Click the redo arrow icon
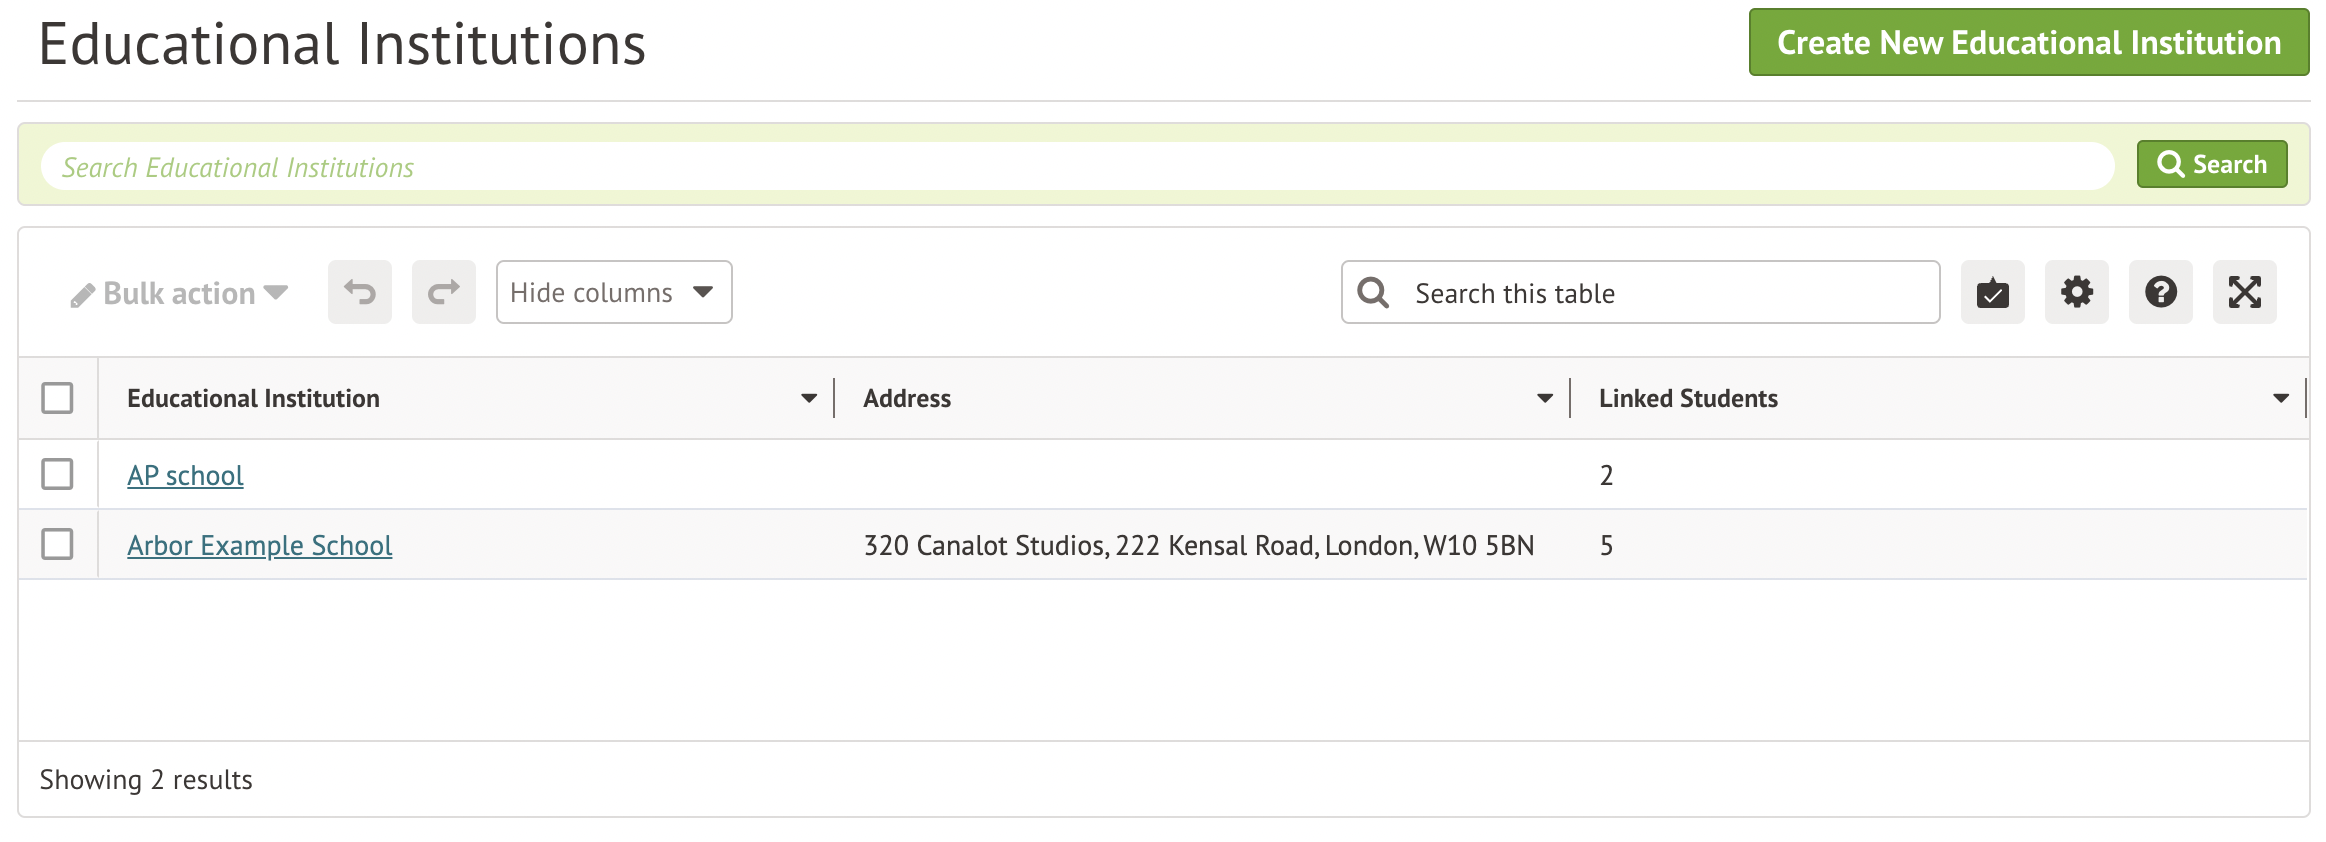 [x=444, y=292]
